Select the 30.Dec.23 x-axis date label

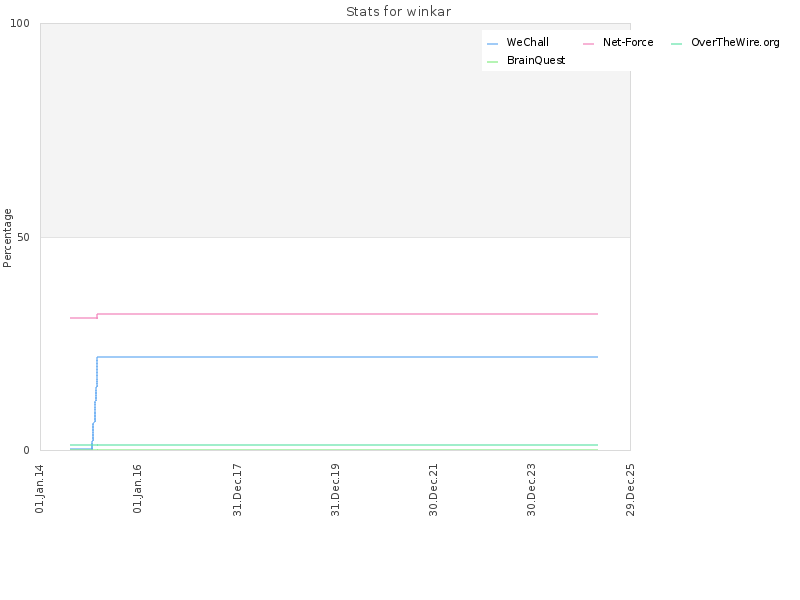click(x=531, y=490)
